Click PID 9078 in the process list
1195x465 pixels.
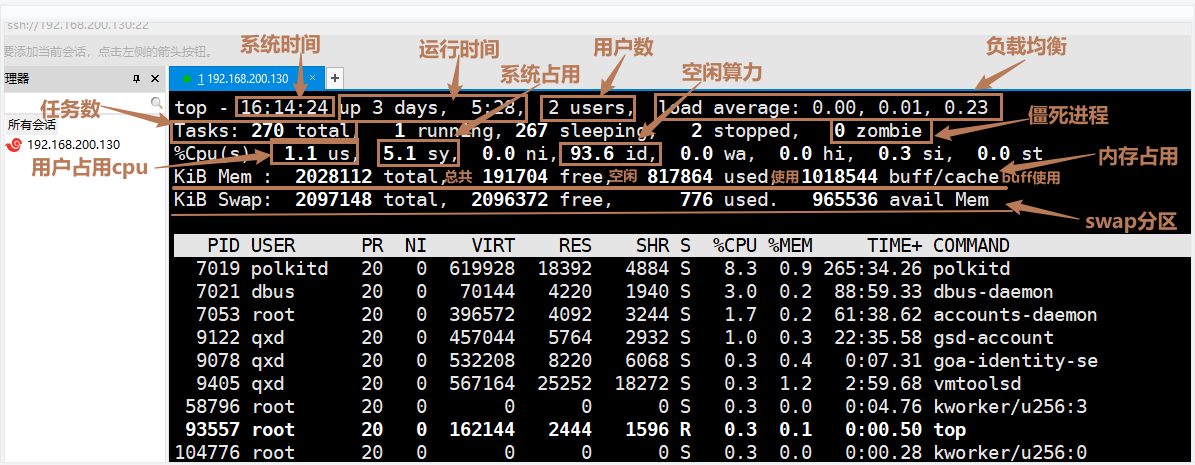click(218, 361)
